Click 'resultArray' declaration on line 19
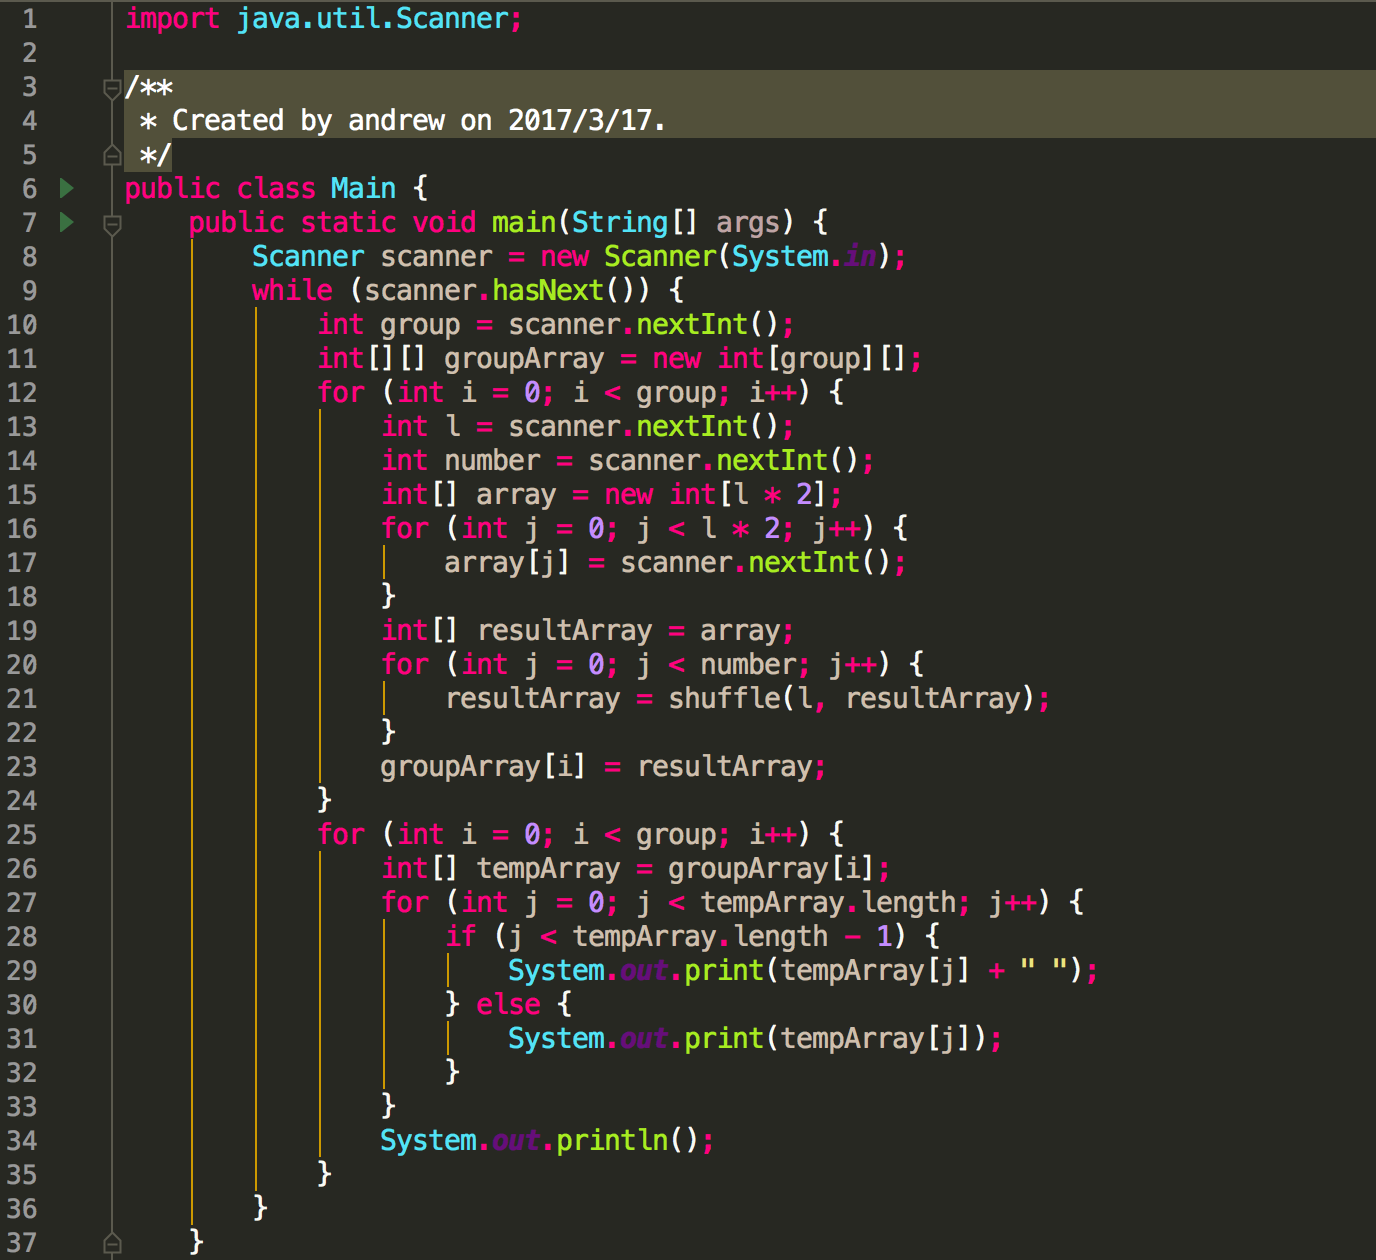Screen dimensions: 1376x1260 click(564, 631)
